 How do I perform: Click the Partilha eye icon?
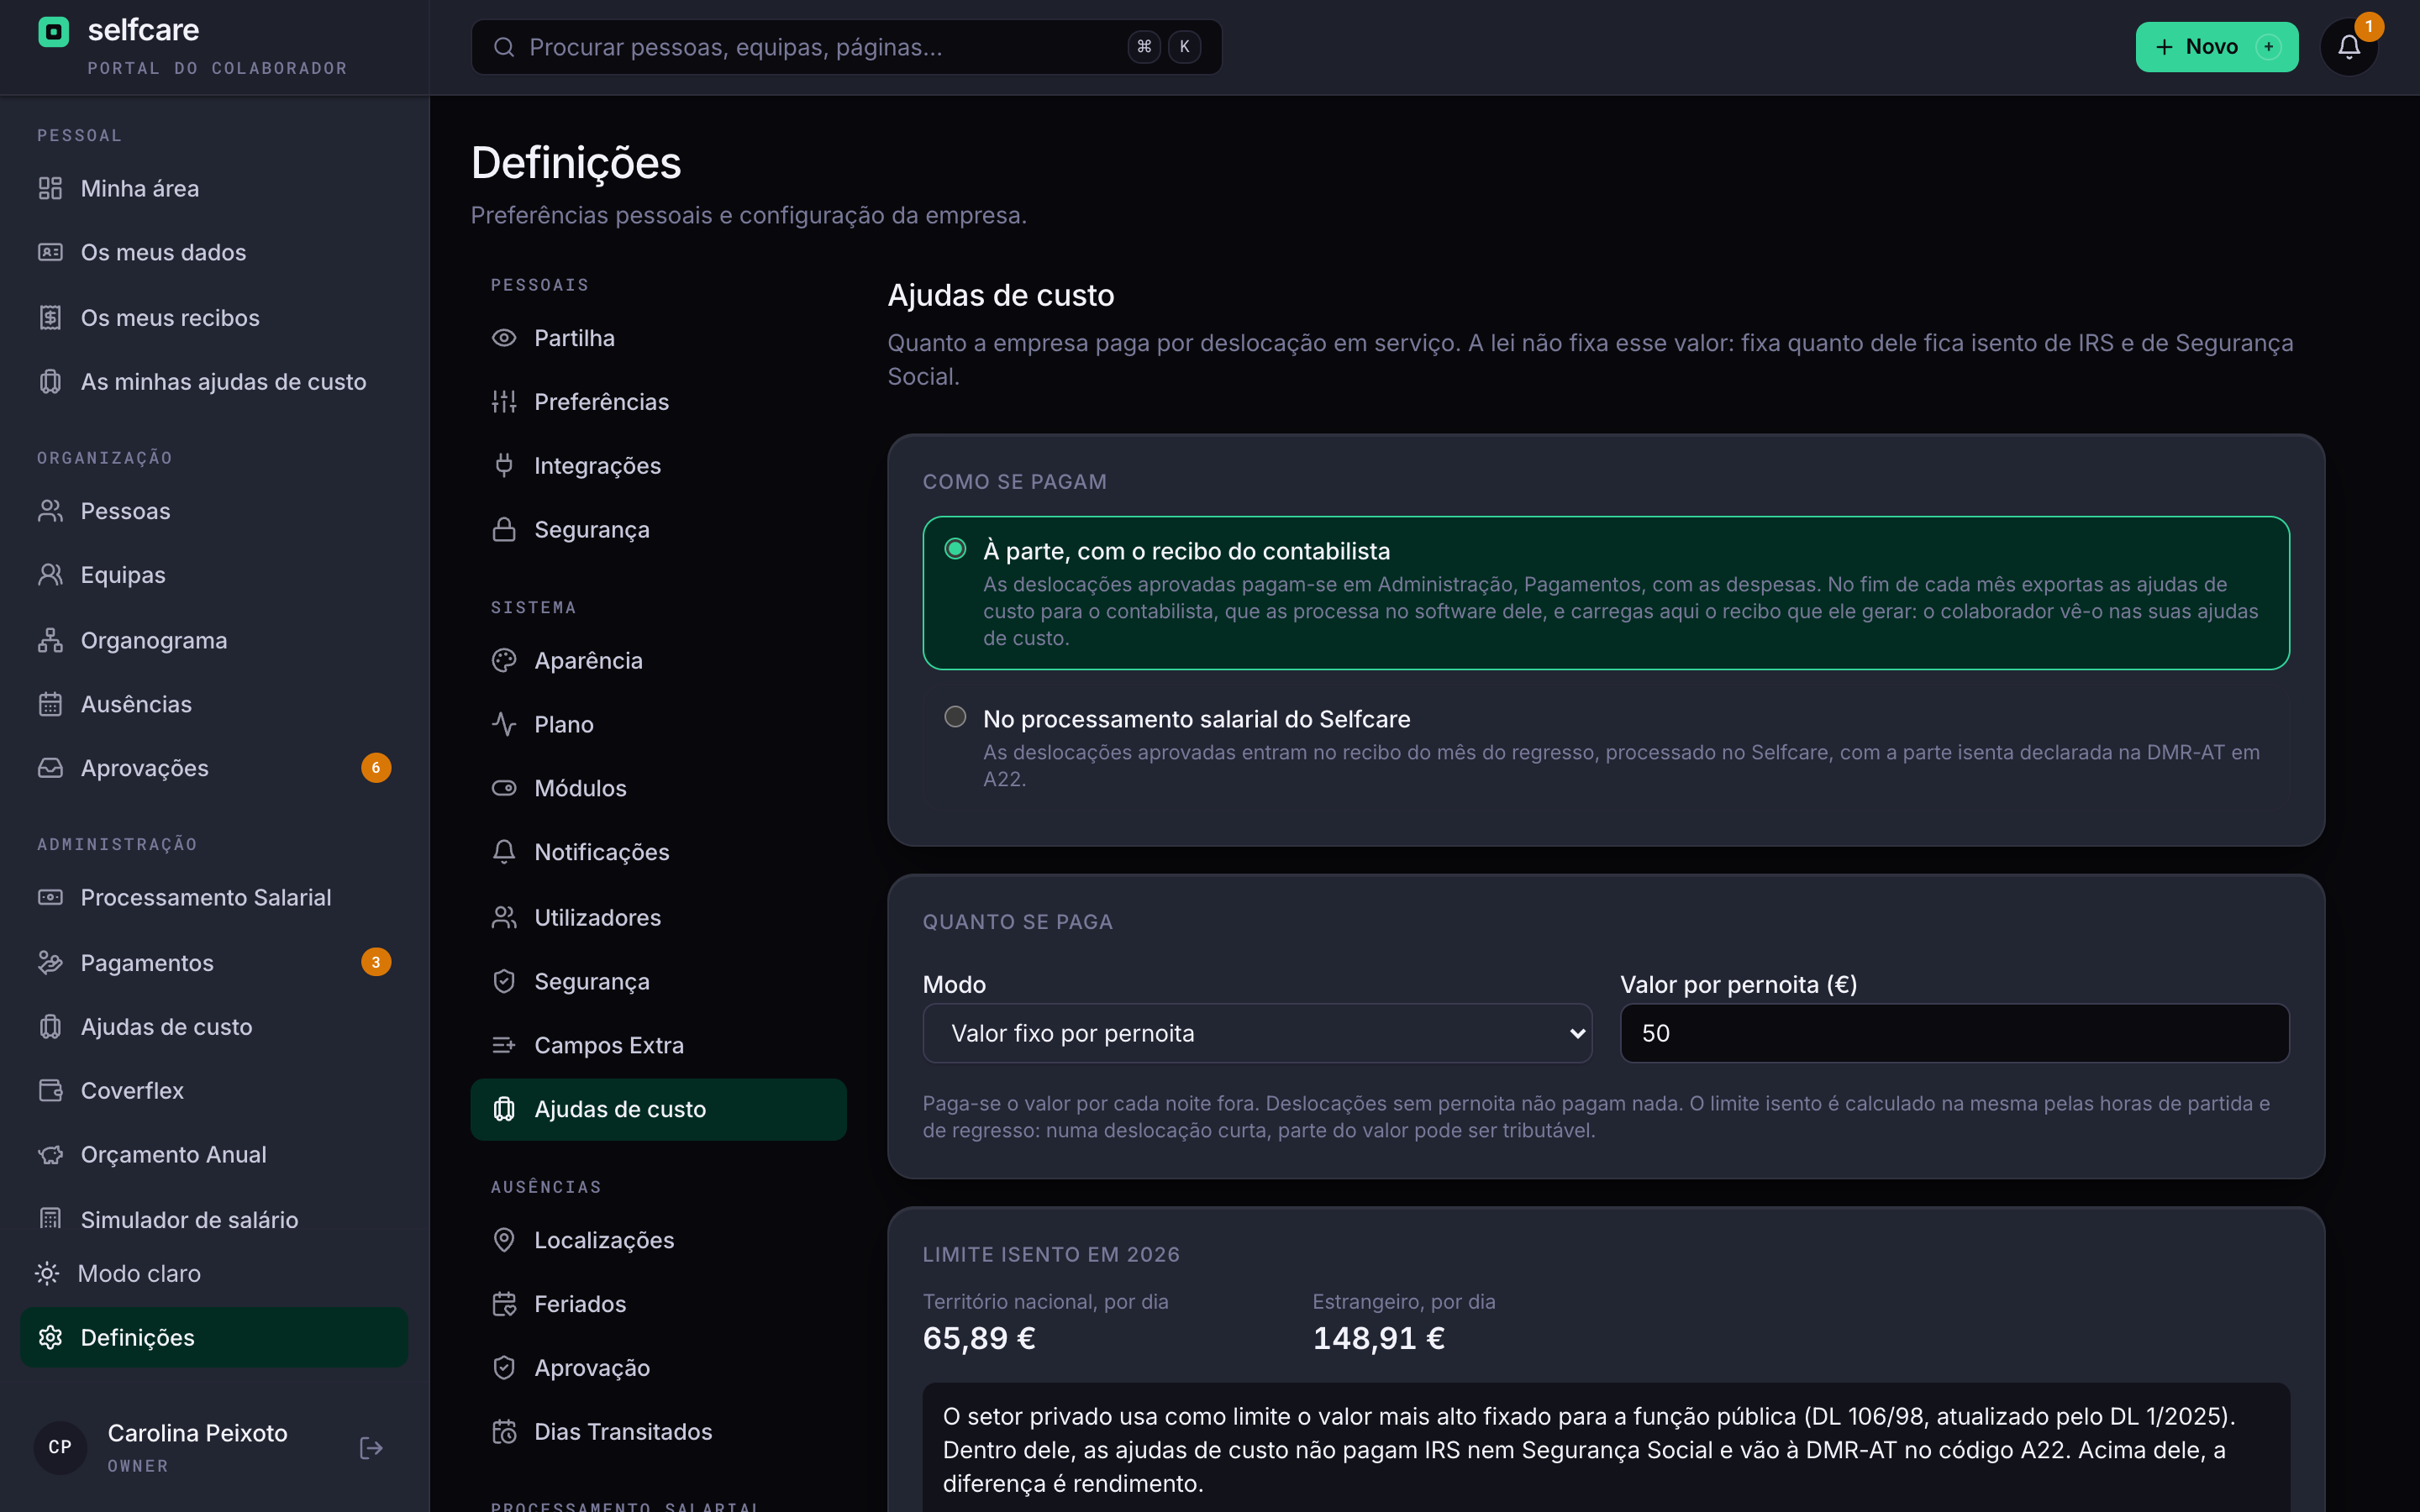[504, 338]
